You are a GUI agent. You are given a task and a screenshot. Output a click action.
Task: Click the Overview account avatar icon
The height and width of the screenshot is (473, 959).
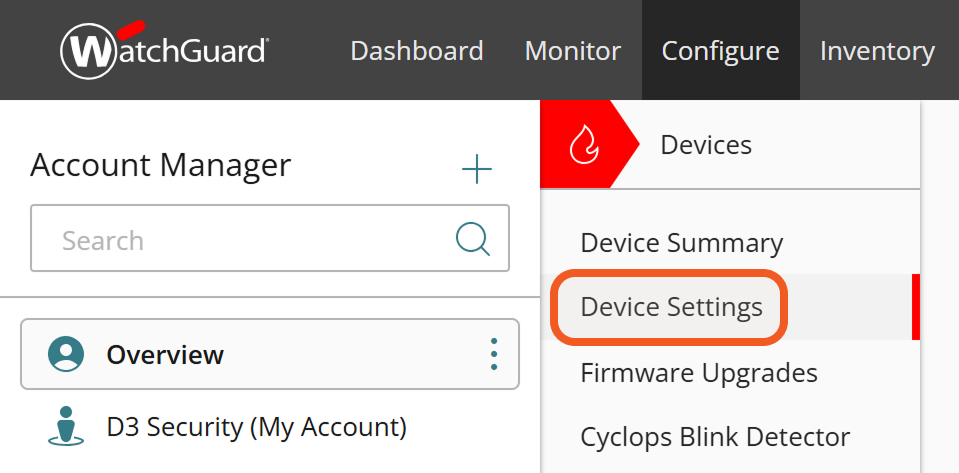66,354
